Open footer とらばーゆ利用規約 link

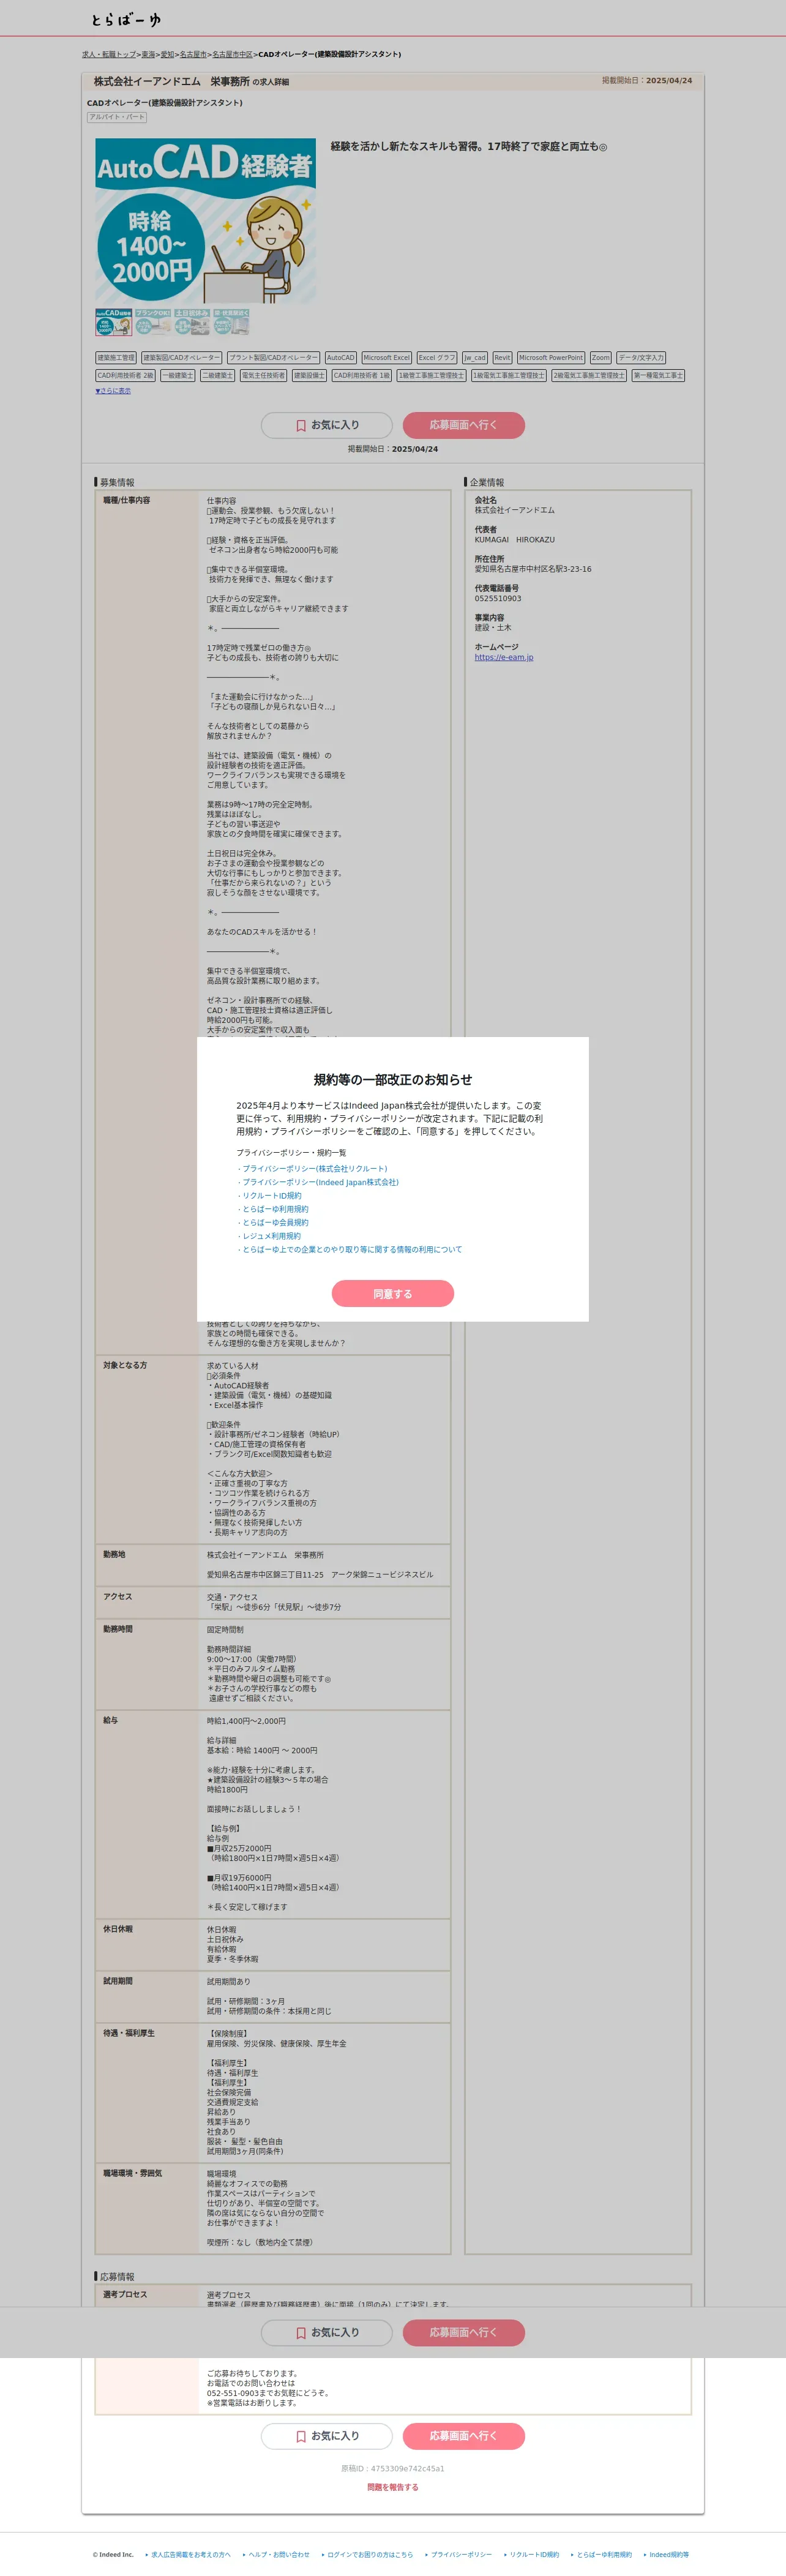coord(604,2554)
